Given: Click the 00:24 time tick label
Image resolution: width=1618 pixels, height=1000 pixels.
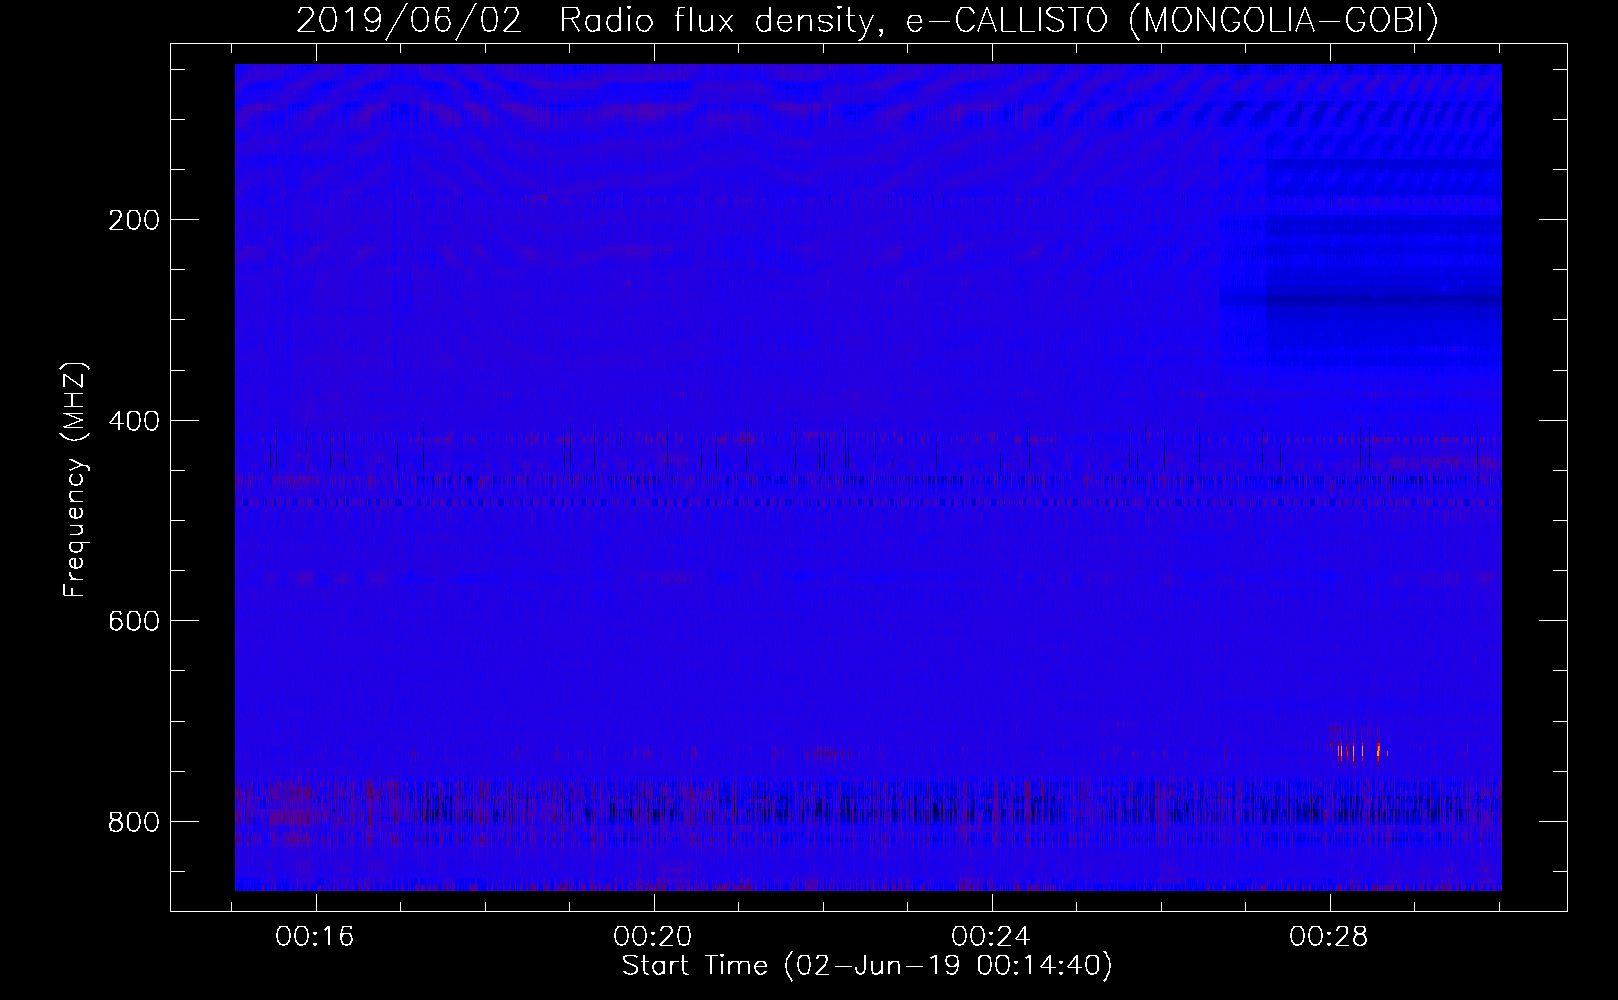Looking at the screenshot, I should coord(991,937).
